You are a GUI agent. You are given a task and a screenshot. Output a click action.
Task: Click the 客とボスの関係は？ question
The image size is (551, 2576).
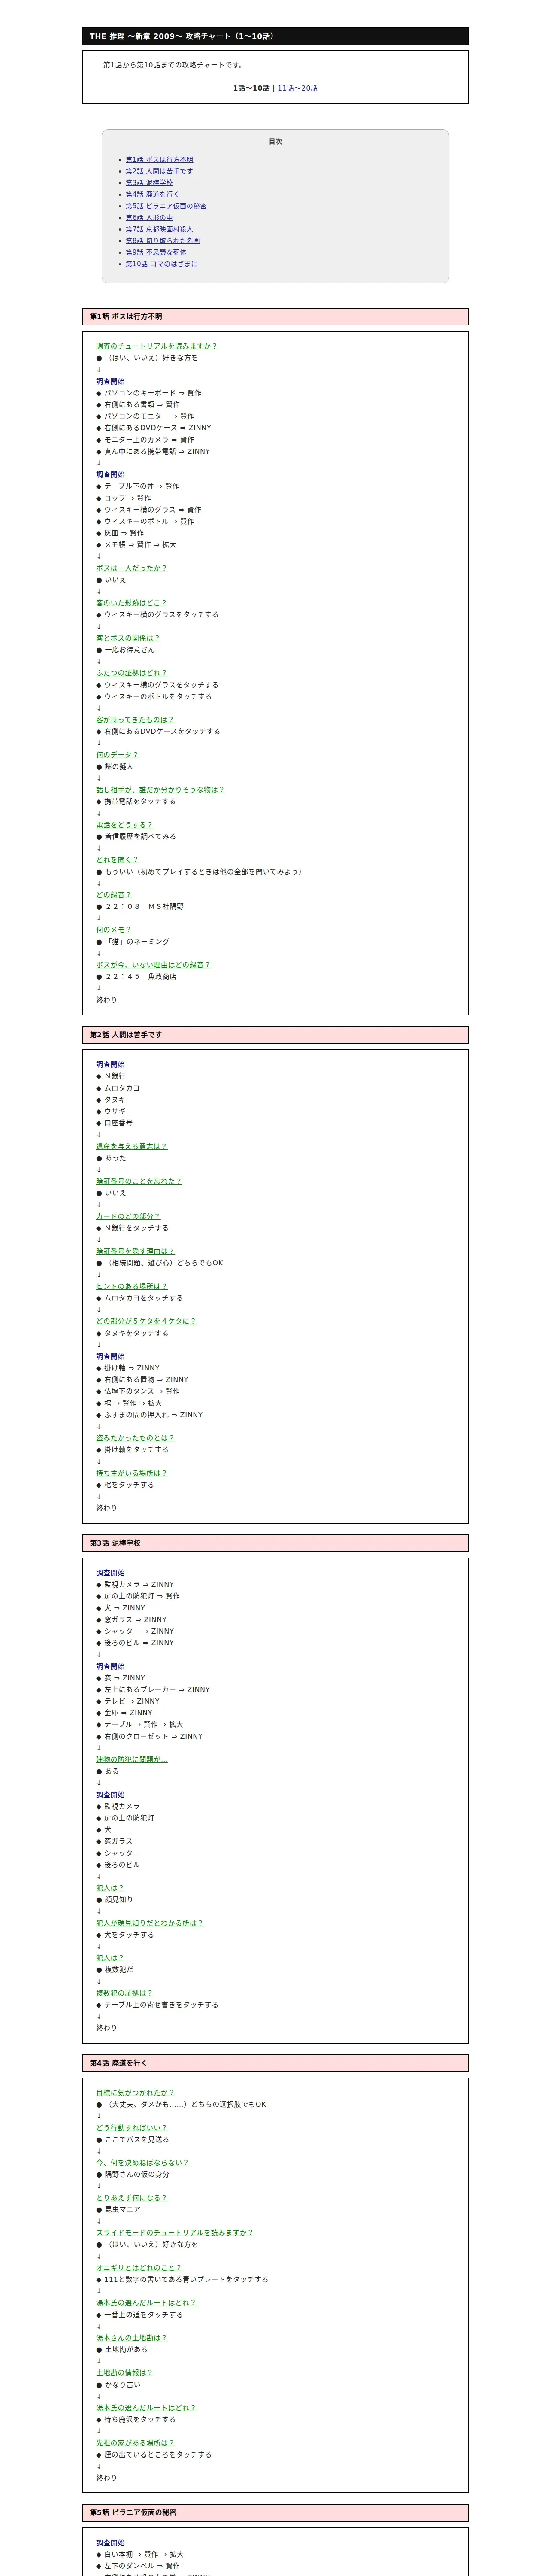pos(128,638)
